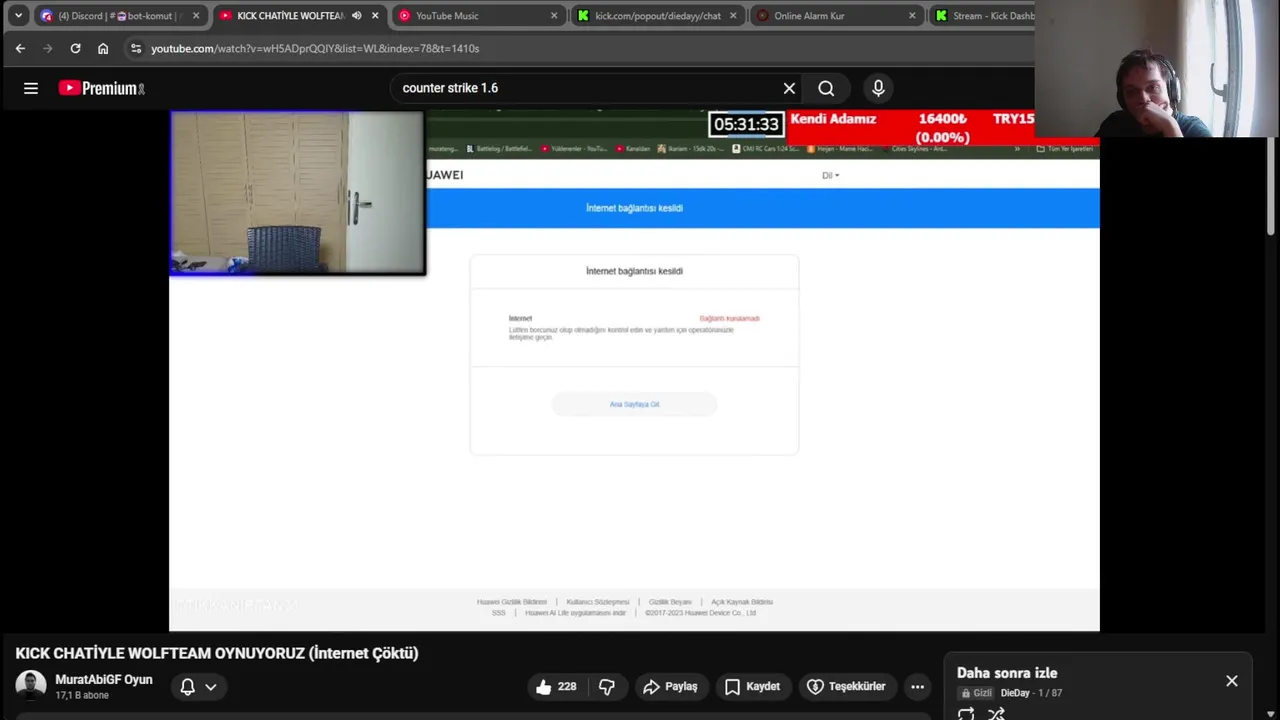Clear the search box with the X
The image size is (1280, 720).
[789, 88]
